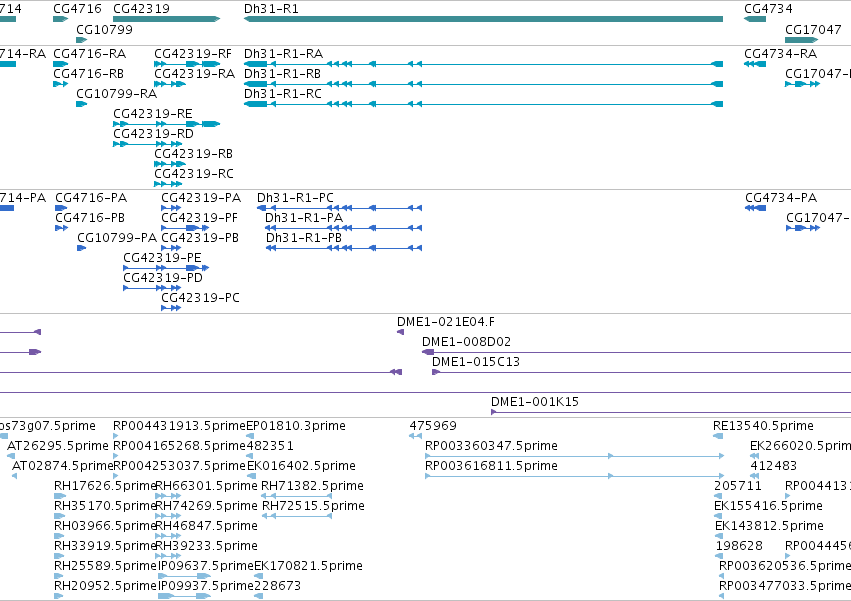Click protein CG42319-PB label
Screen dimensions: 851x601
point(200,238)
